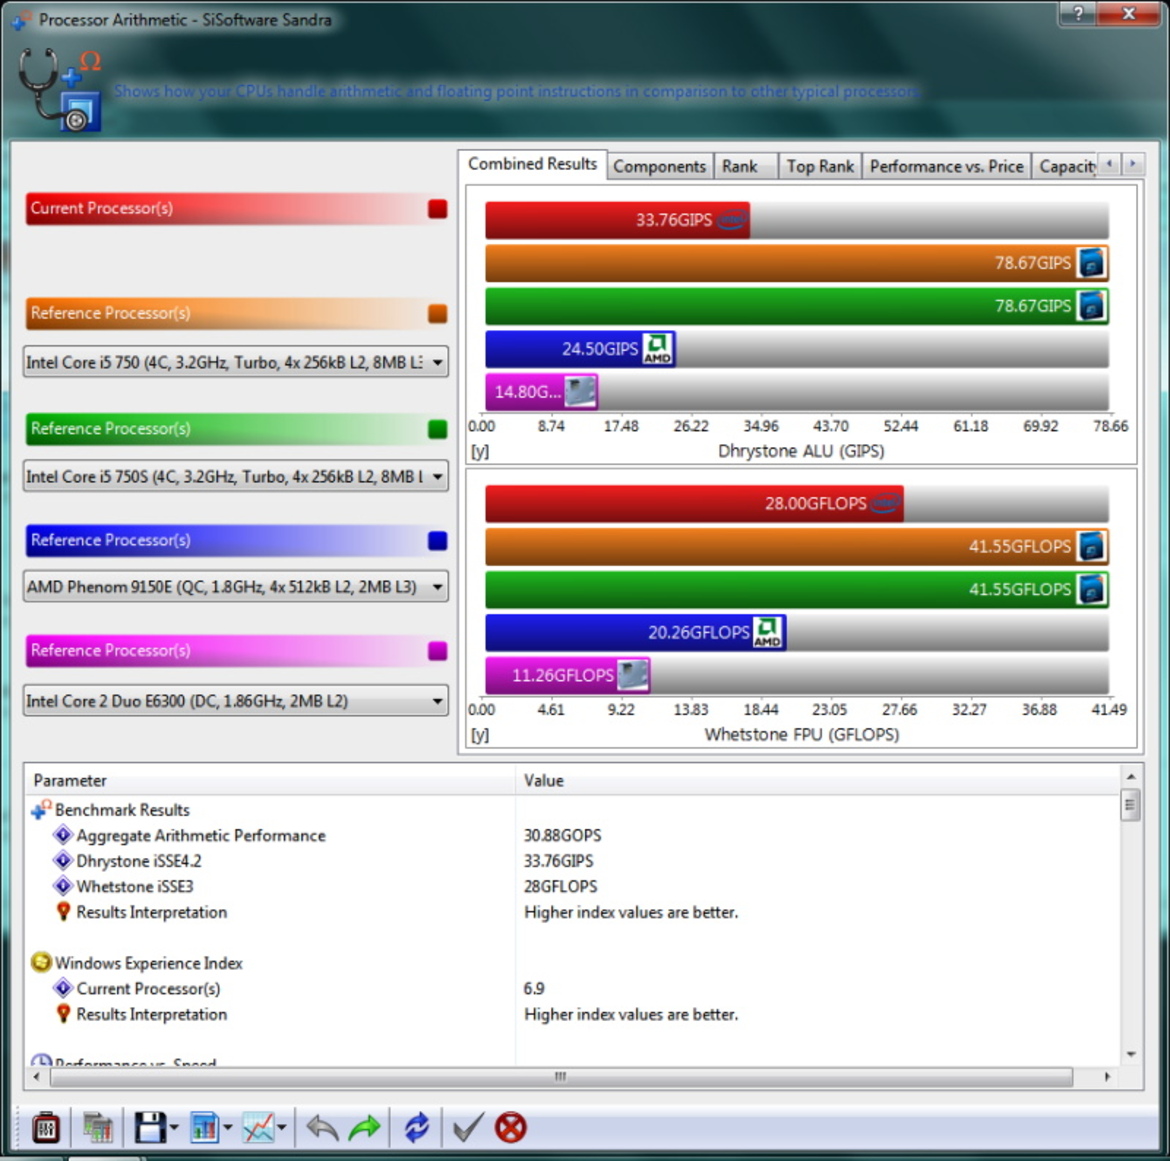
Task: Click the Dhrystone iSSE4.2 diamond icon
Action: pos(63,860)
